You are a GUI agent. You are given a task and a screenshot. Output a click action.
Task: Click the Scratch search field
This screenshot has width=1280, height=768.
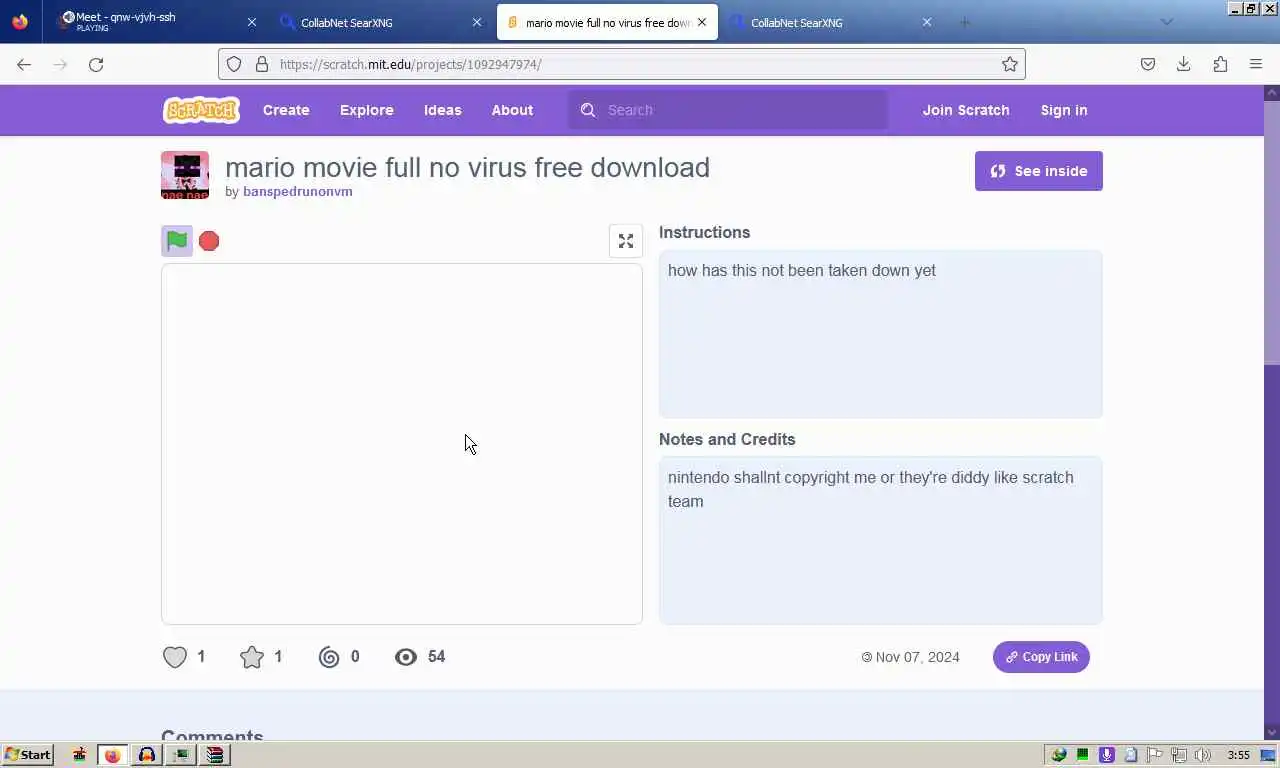coord(728,110)
